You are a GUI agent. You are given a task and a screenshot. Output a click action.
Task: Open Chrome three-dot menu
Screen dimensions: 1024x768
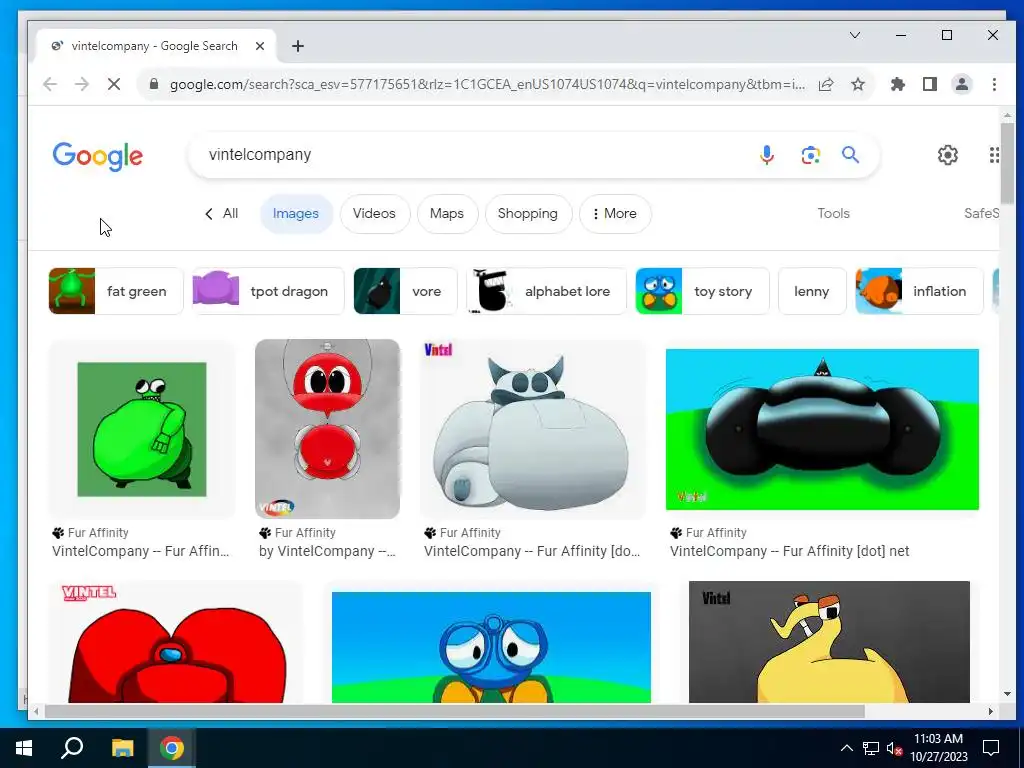pyautogui.click(x=994, y=84)
